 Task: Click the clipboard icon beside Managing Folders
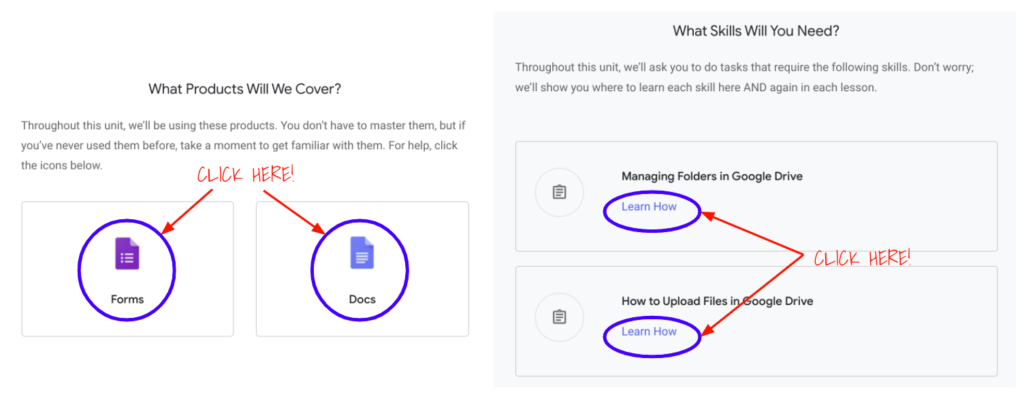tap(560, 192)
